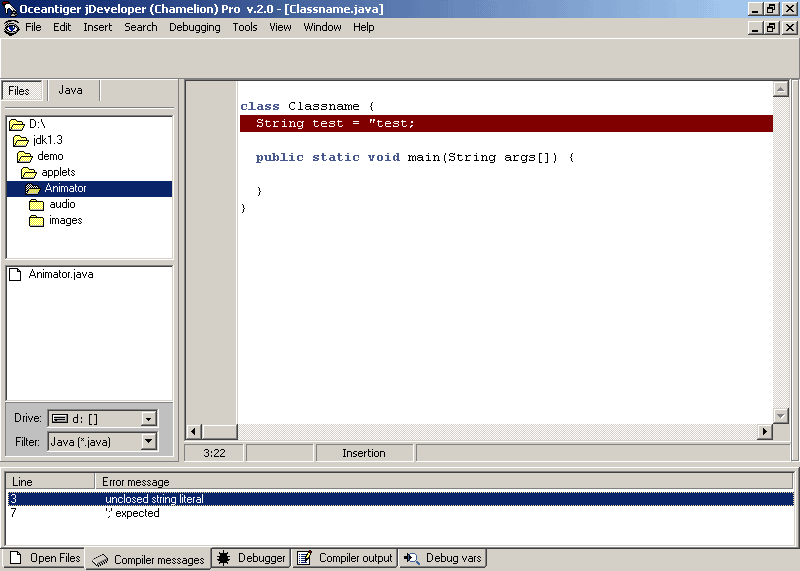800x571 pixels.
Task: Open the Window menu
Action: [322, 27]
